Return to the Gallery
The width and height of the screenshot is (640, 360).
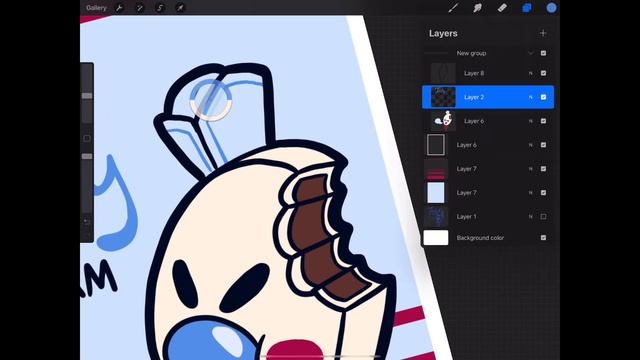(96, 8)
